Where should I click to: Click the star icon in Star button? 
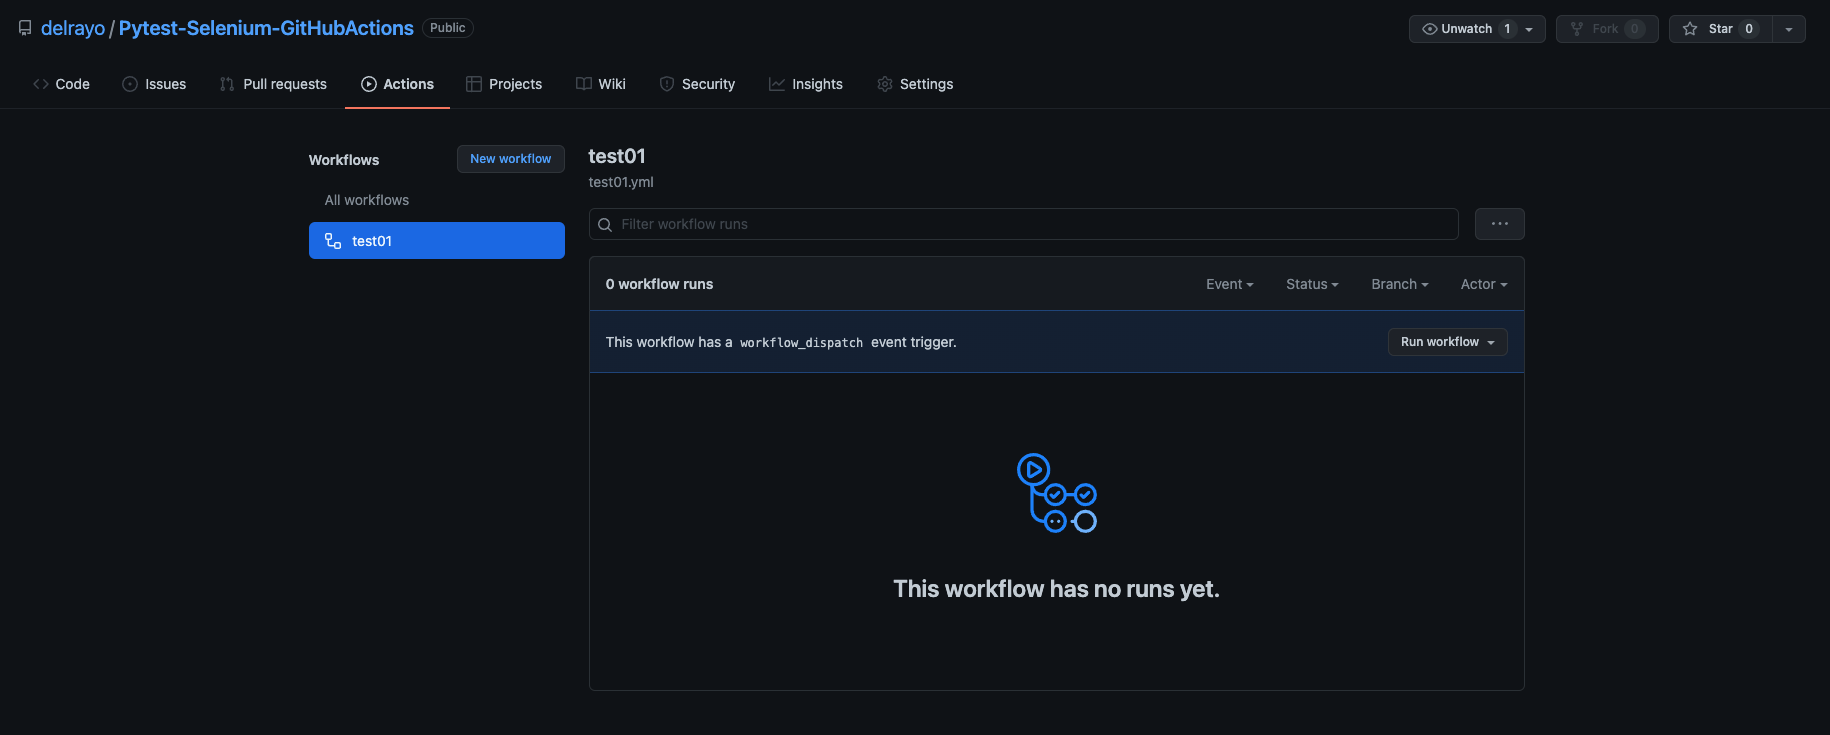coord(1690,29)
